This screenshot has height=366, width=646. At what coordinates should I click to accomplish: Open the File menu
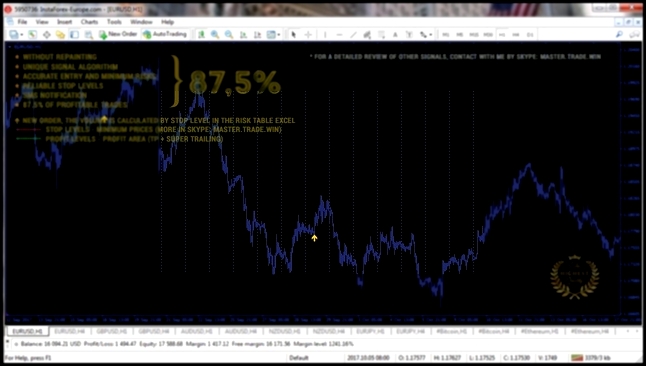click(x=22, y=22)
